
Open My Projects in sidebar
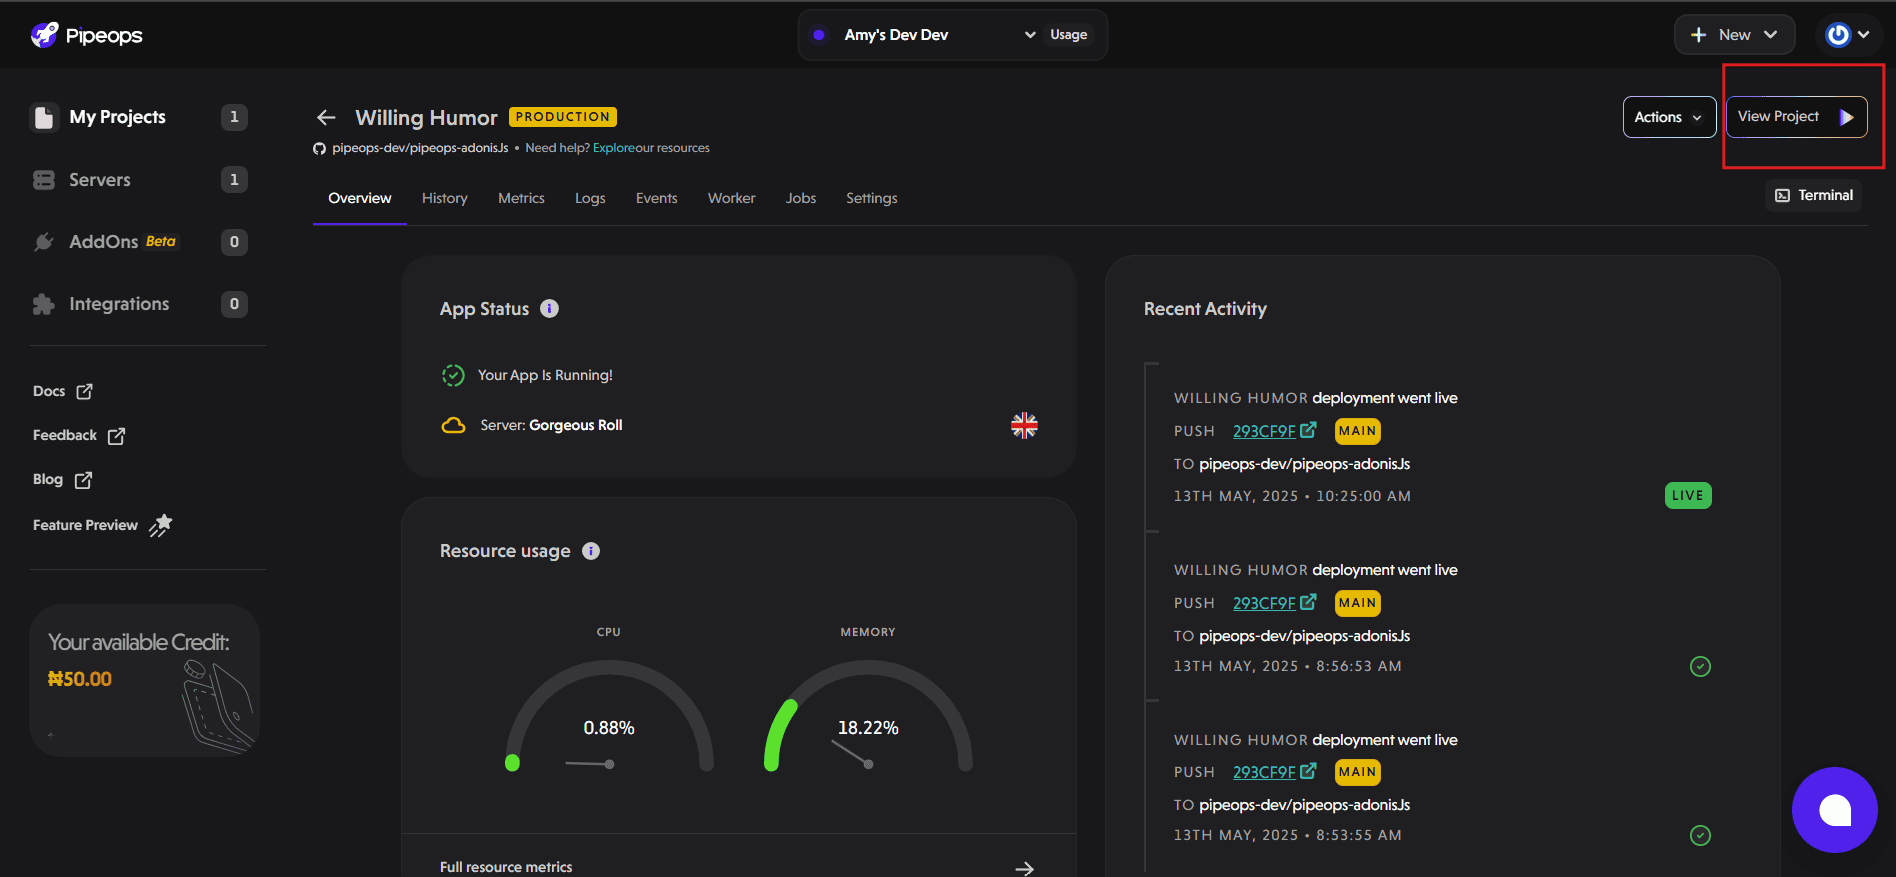click(139, 117)
